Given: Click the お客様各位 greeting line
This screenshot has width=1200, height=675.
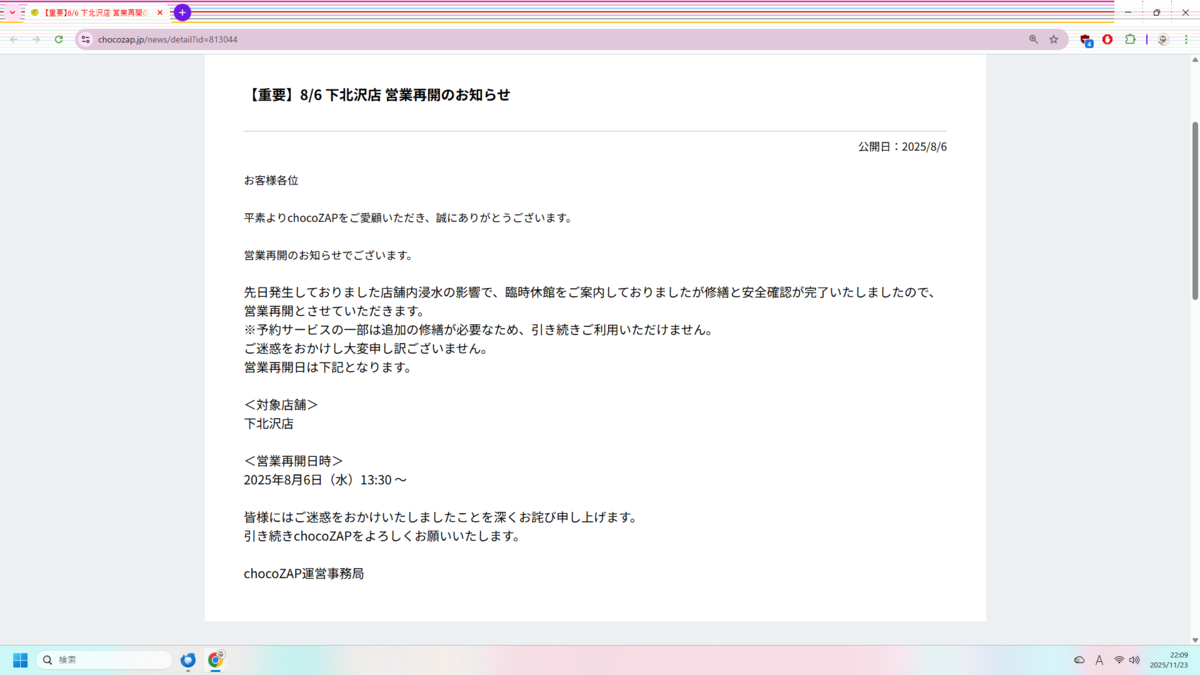Looking at the screenshot, I should tap(271, 181).
